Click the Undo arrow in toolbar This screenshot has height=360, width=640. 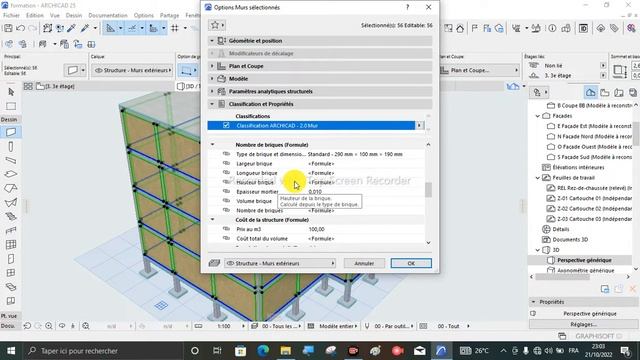pyautogui.click(x=20, y=28)
